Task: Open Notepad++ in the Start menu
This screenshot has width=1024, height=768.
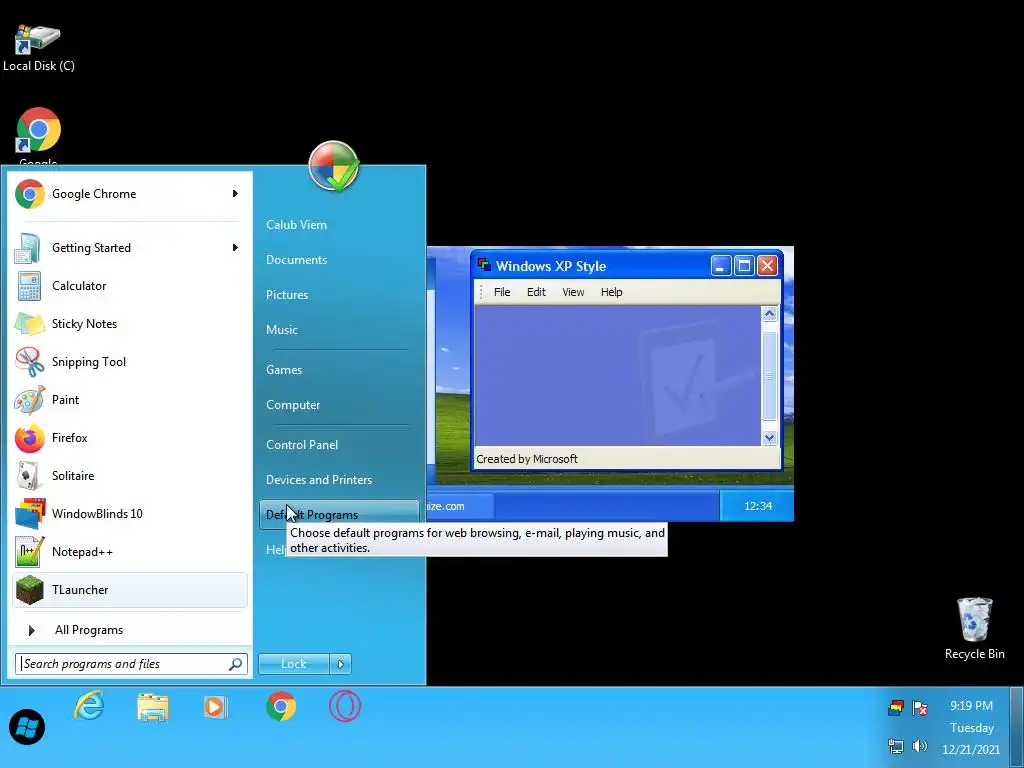Action: 129,552
